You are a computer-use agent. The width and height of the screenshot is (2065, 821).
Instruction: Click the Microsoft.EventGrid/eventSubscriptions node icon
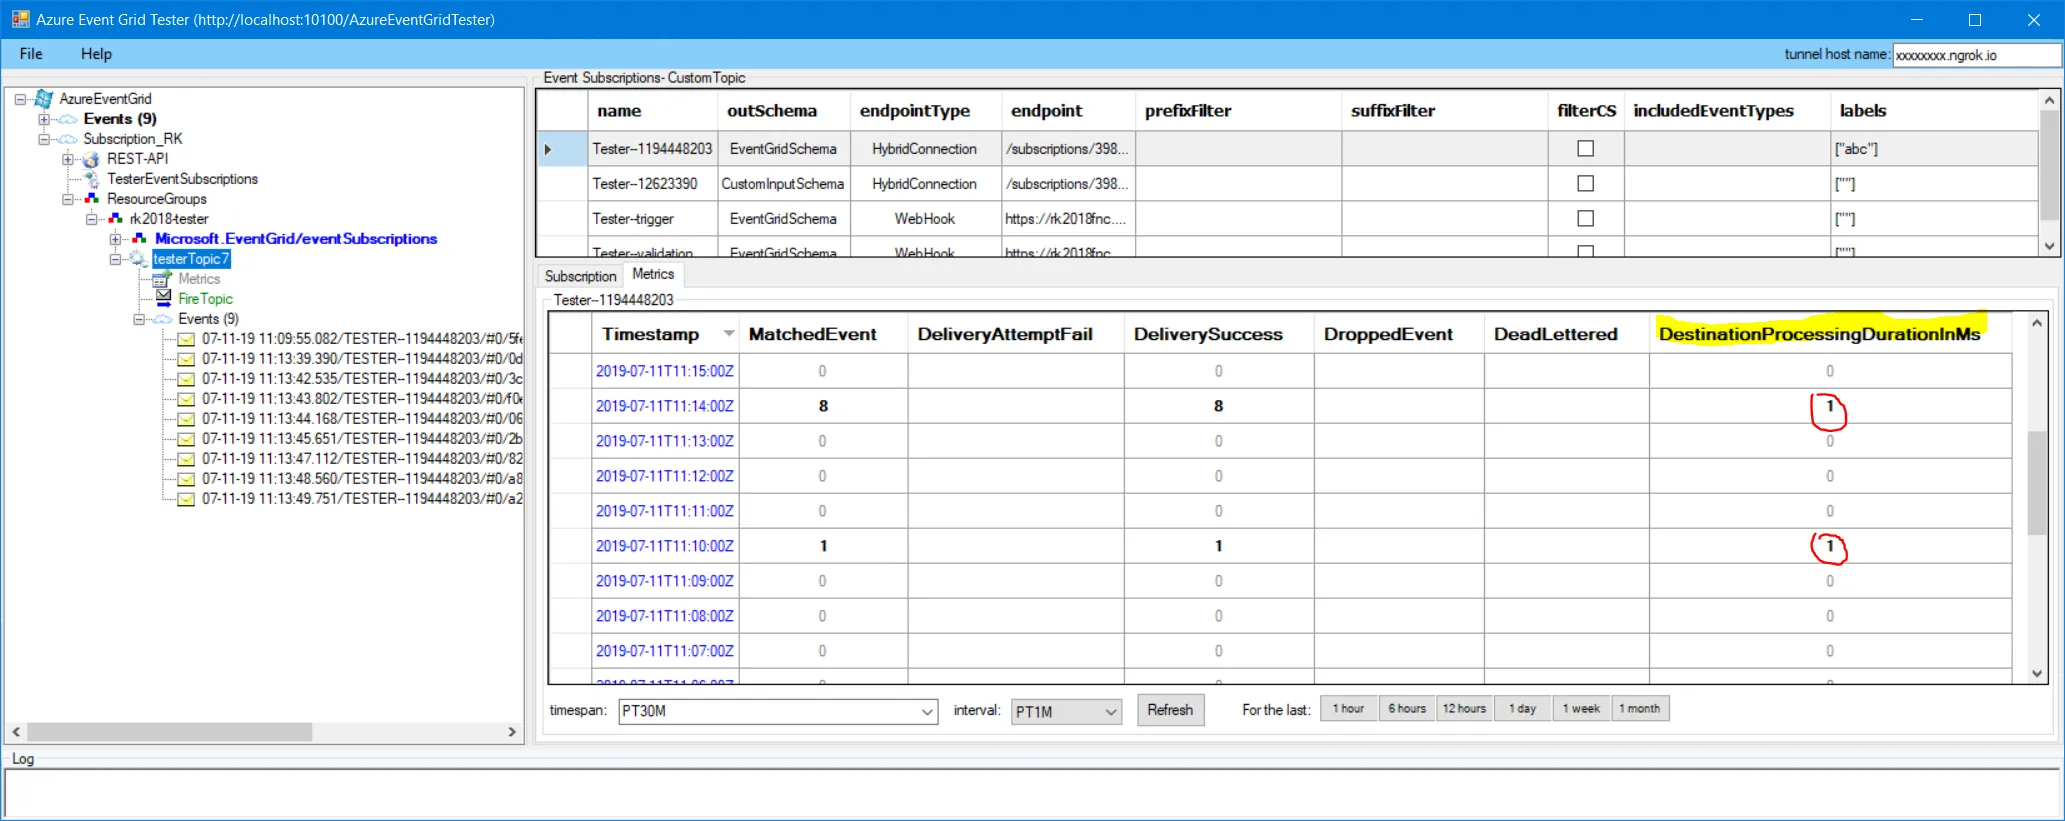pyautogui.click(x=139, y=239)
